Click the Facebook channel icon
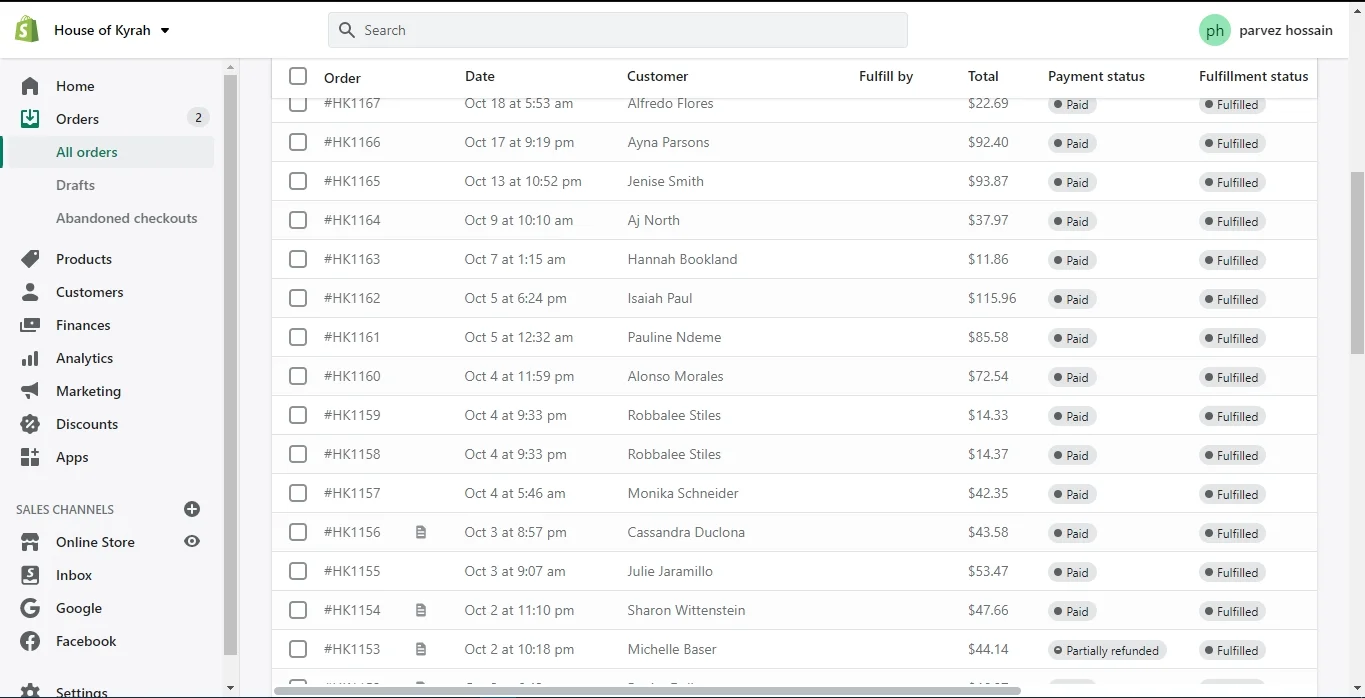Image resolution: width=1365 pixels, height=698 pixels. [x=30, y=641]
